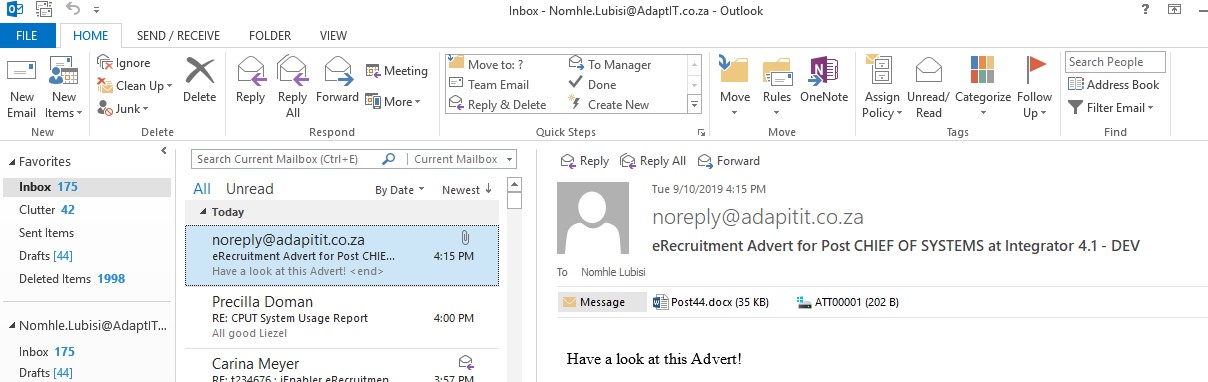
Task: Open OneNote from the Move group
Action: click(x=823, y=72)
